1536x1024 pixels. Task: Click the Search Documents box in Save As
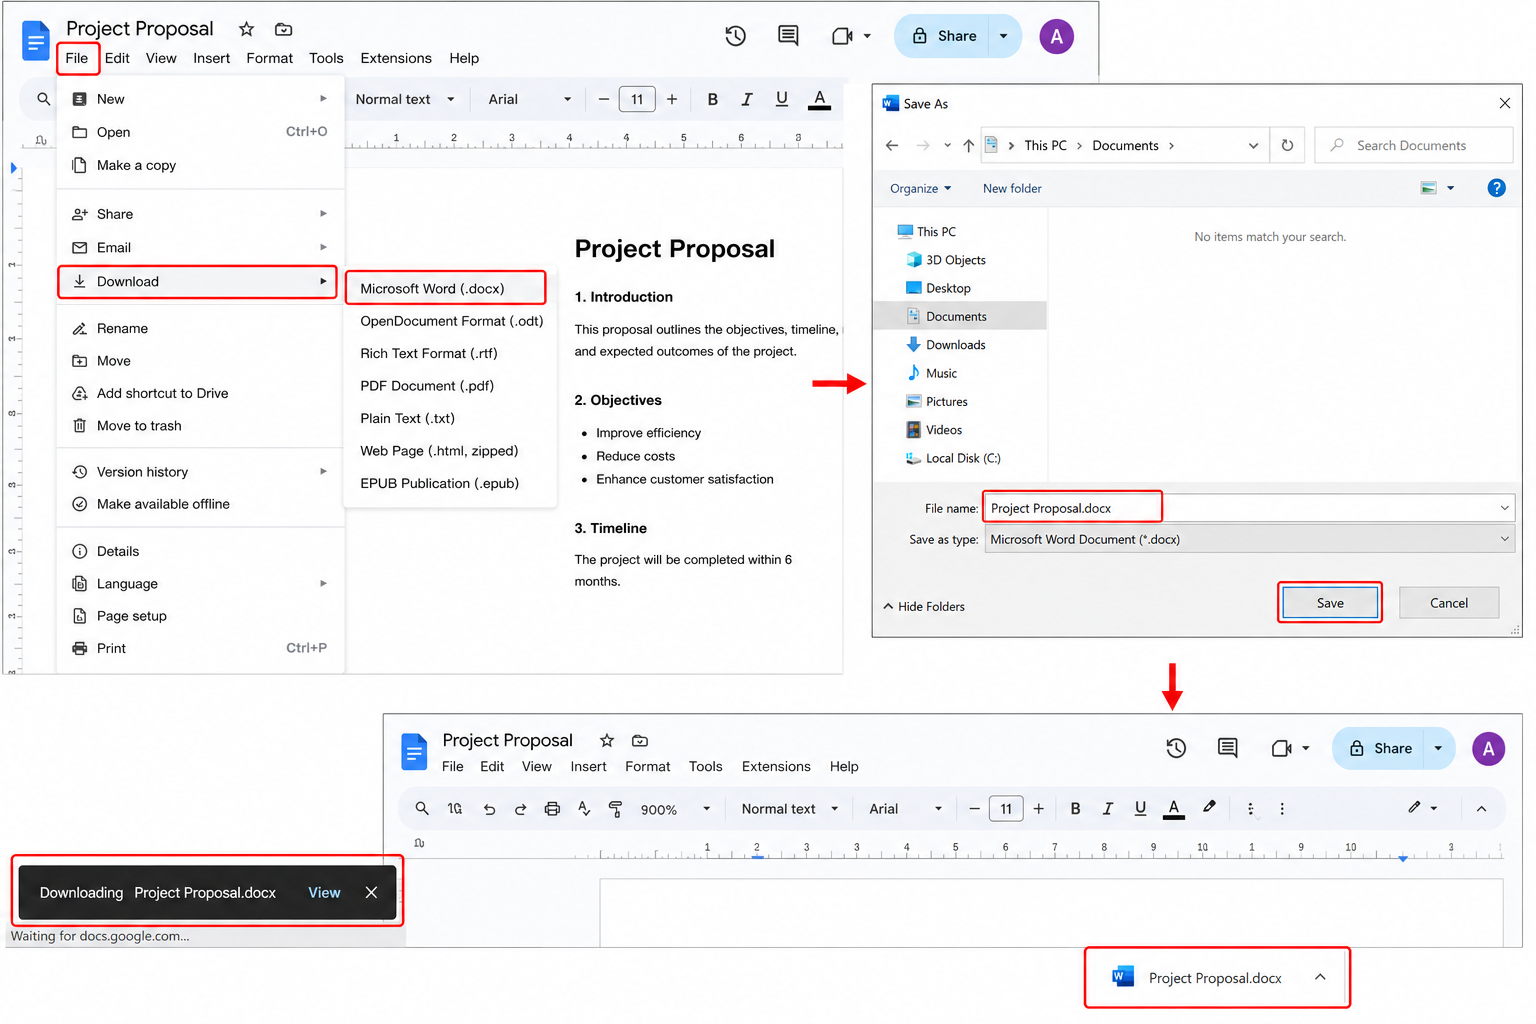coord(1414,145)
